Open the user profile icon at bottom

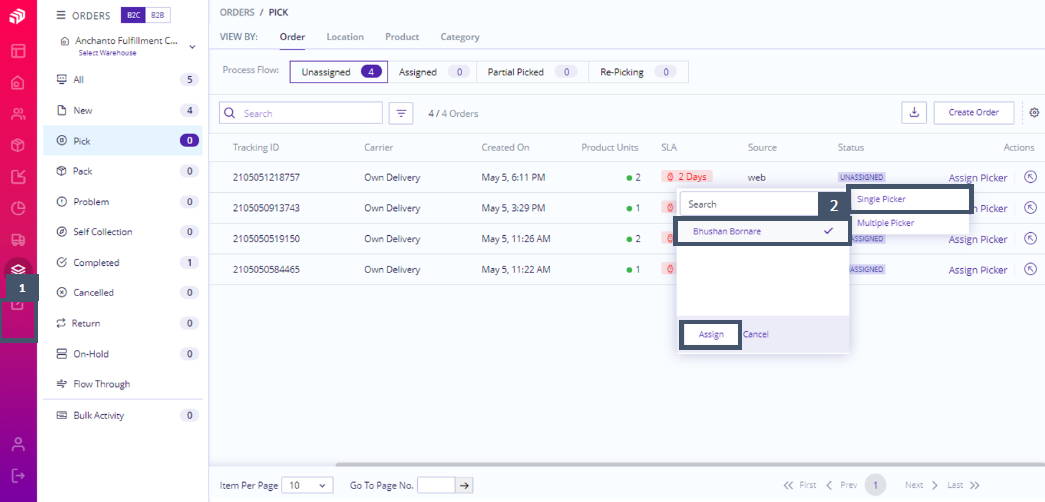pos(18,444)
